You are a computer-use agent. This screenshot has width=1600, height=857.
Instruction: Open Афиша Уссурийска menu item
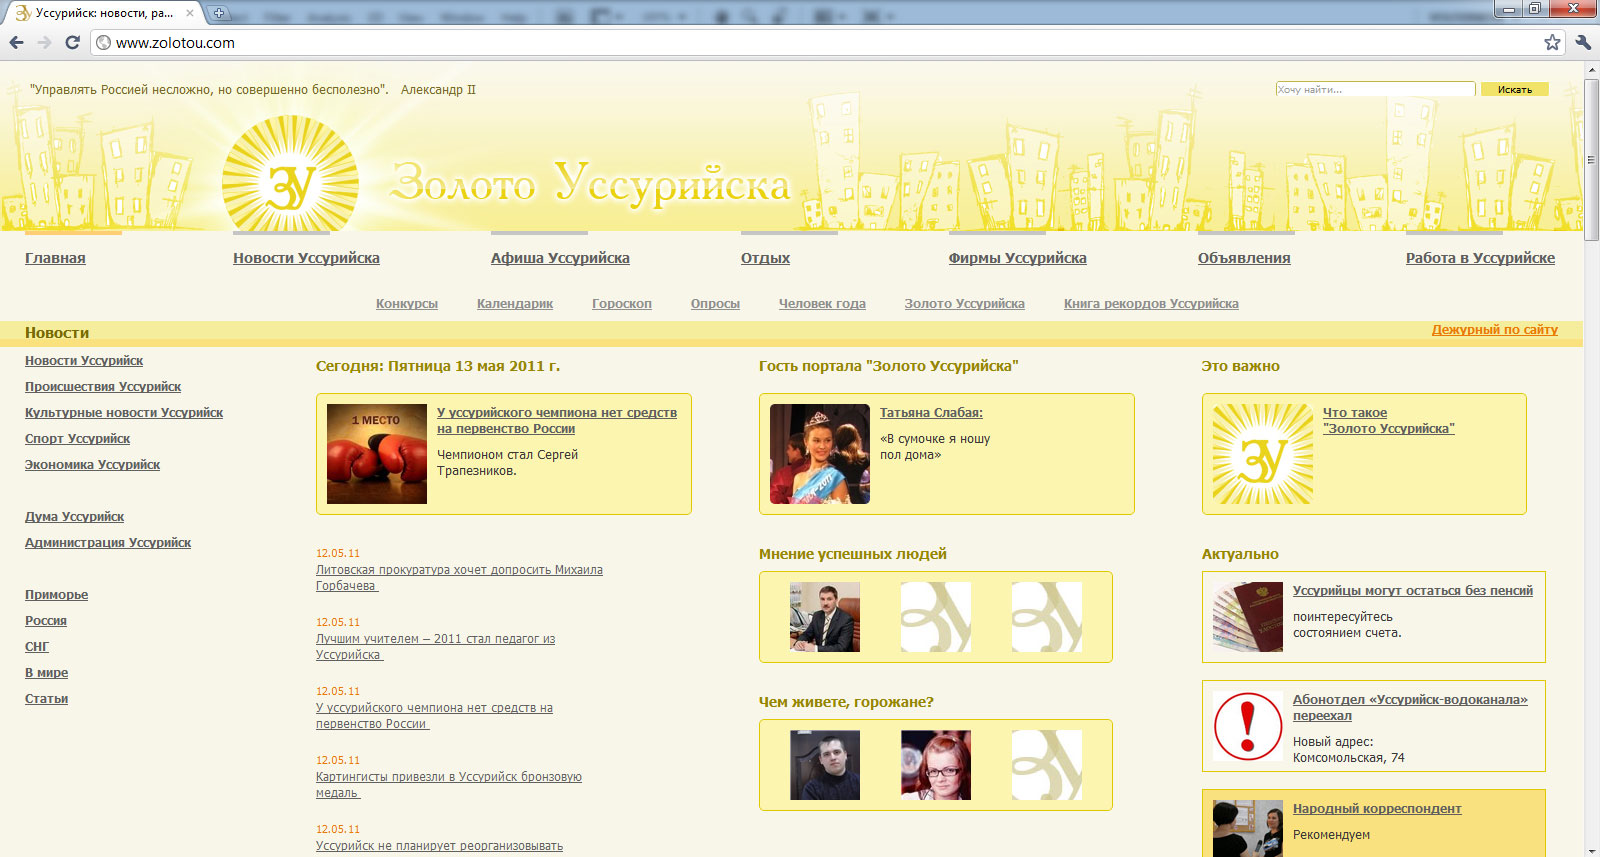[x=560, y=258]
